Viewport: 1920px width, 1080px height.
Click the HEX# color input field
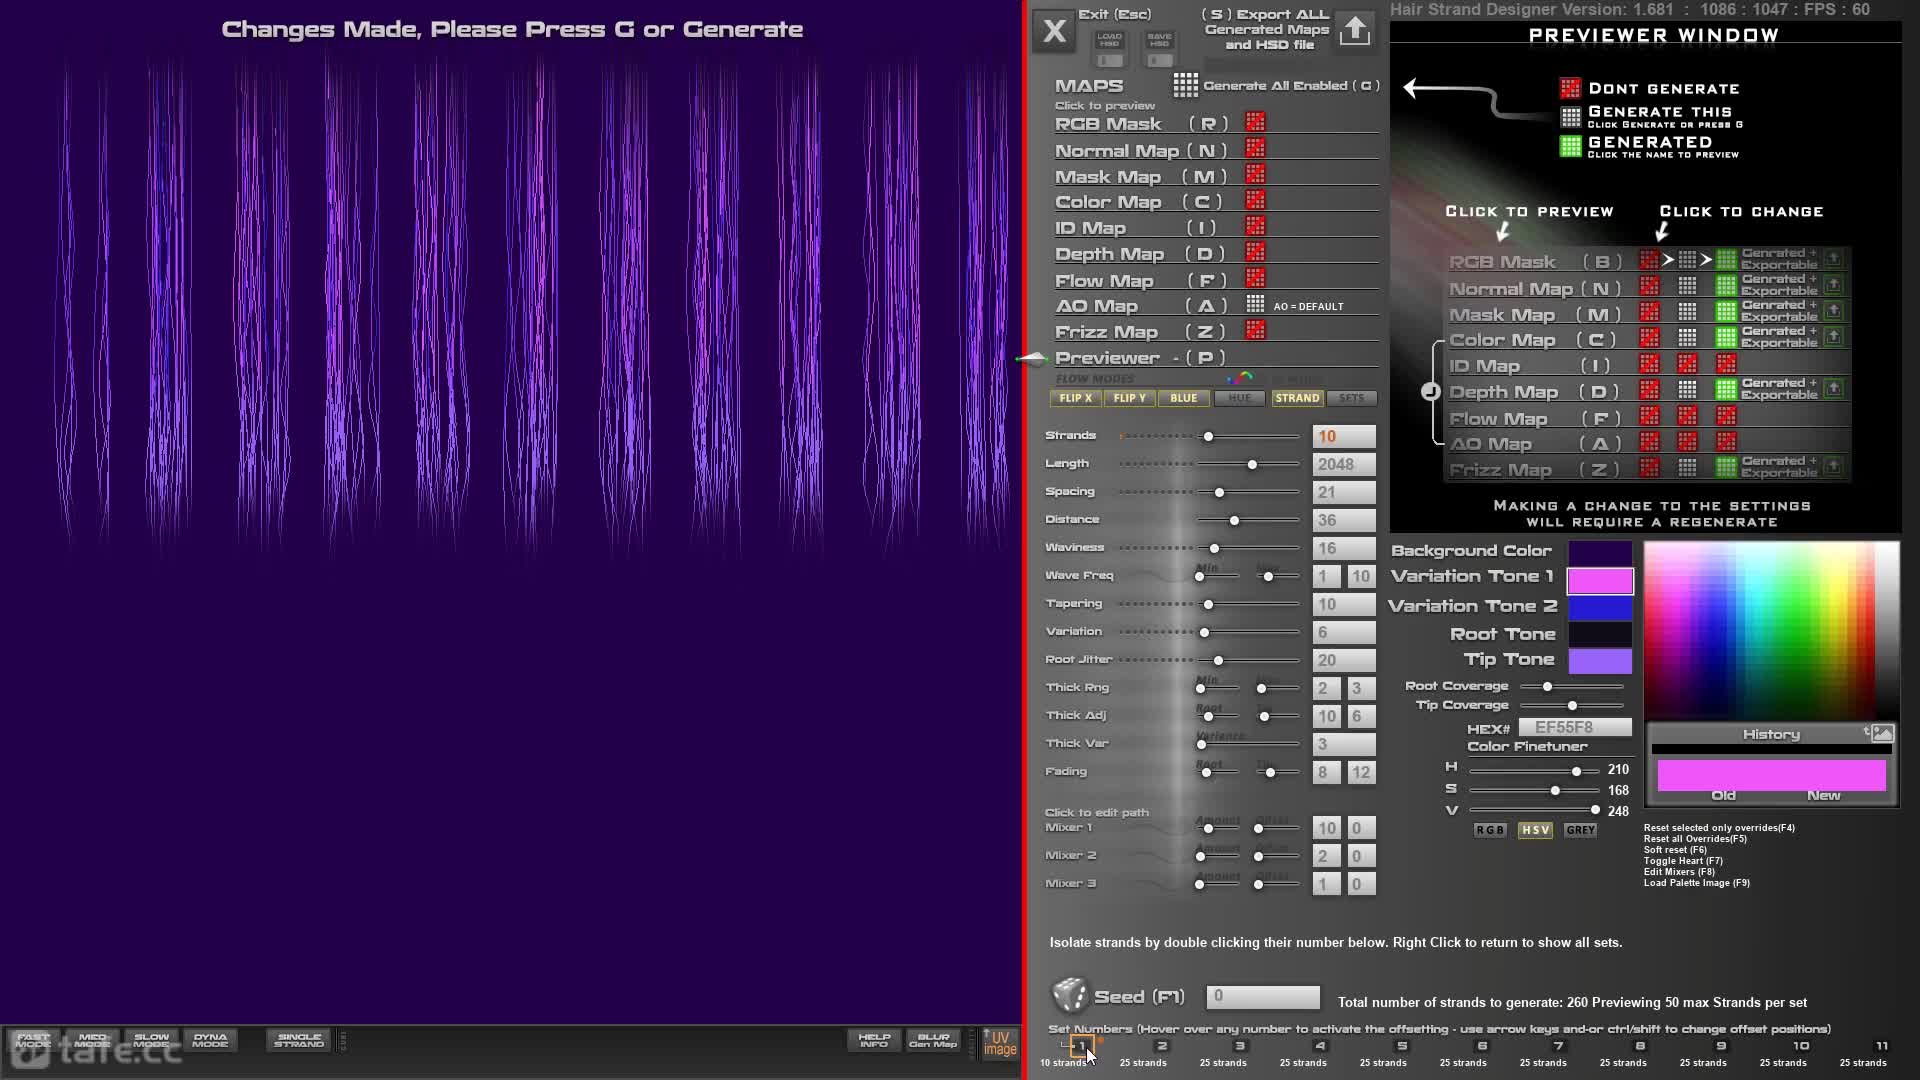click(1575, 727)
